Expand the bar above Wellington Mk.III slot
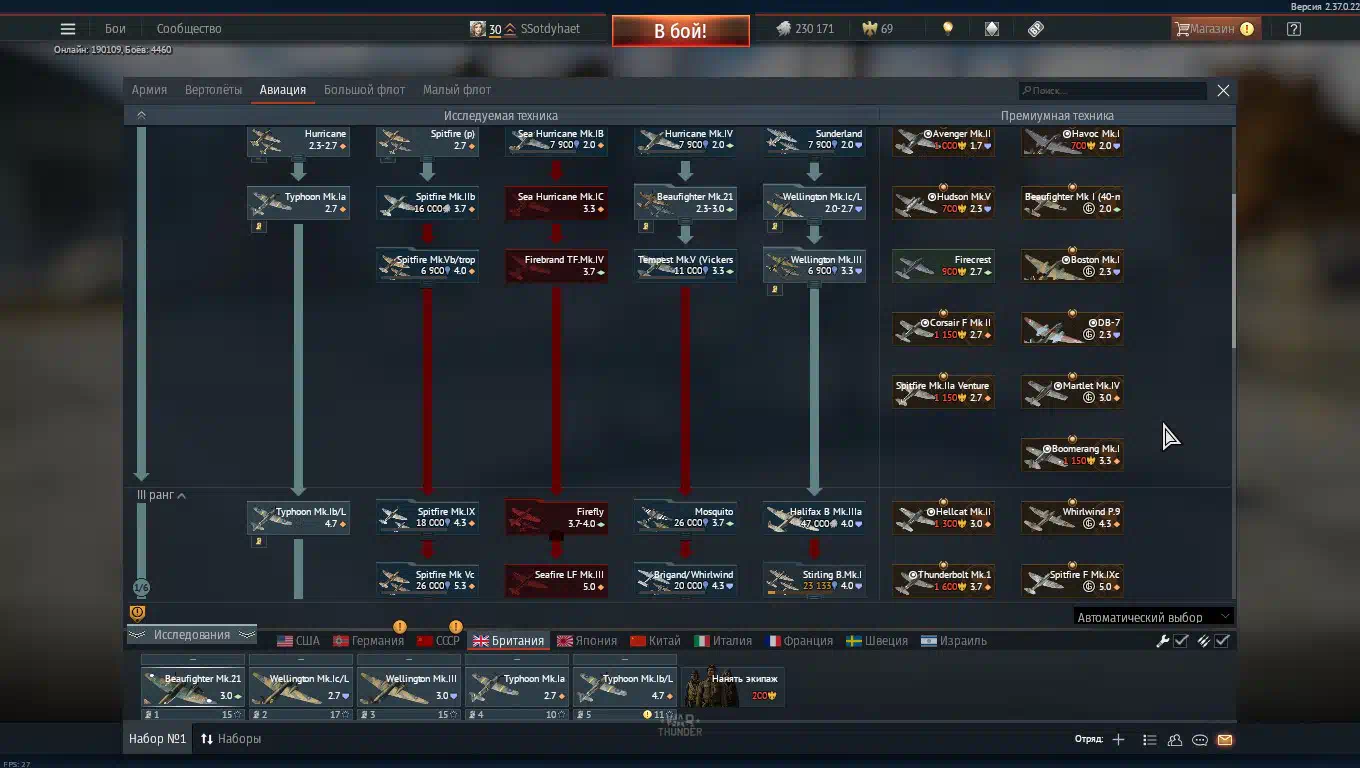1360x768 pixels. (409, 660)
